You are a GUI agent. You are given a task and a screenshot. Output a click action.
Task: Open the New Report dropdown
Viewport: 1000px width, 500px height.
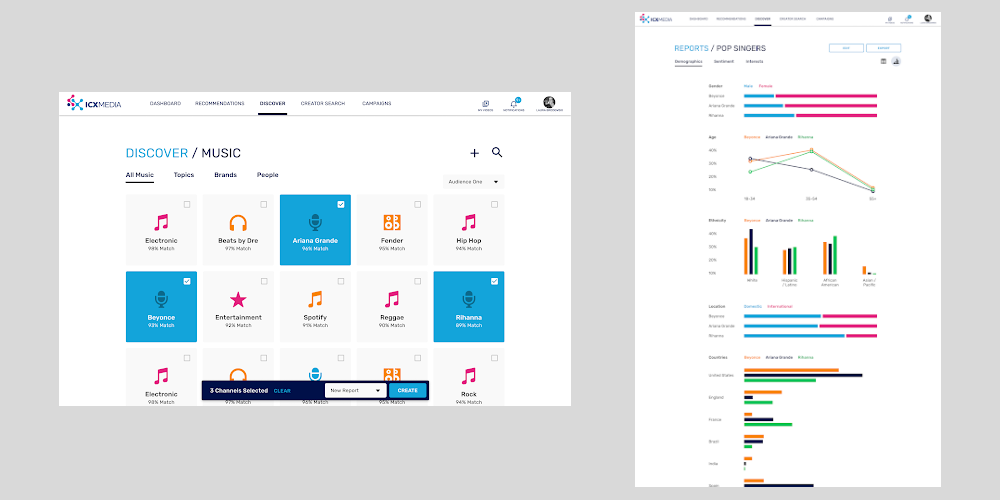pyautogui.click(x=355, y=390)
